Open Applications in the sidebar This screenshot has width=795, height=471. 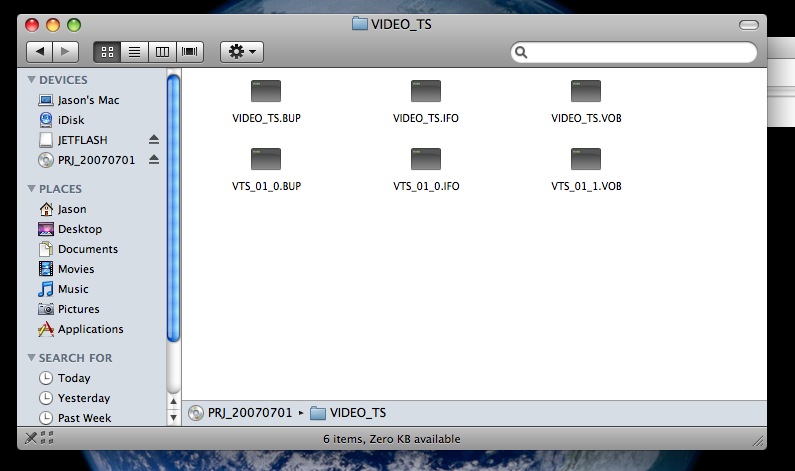point(90,329)
